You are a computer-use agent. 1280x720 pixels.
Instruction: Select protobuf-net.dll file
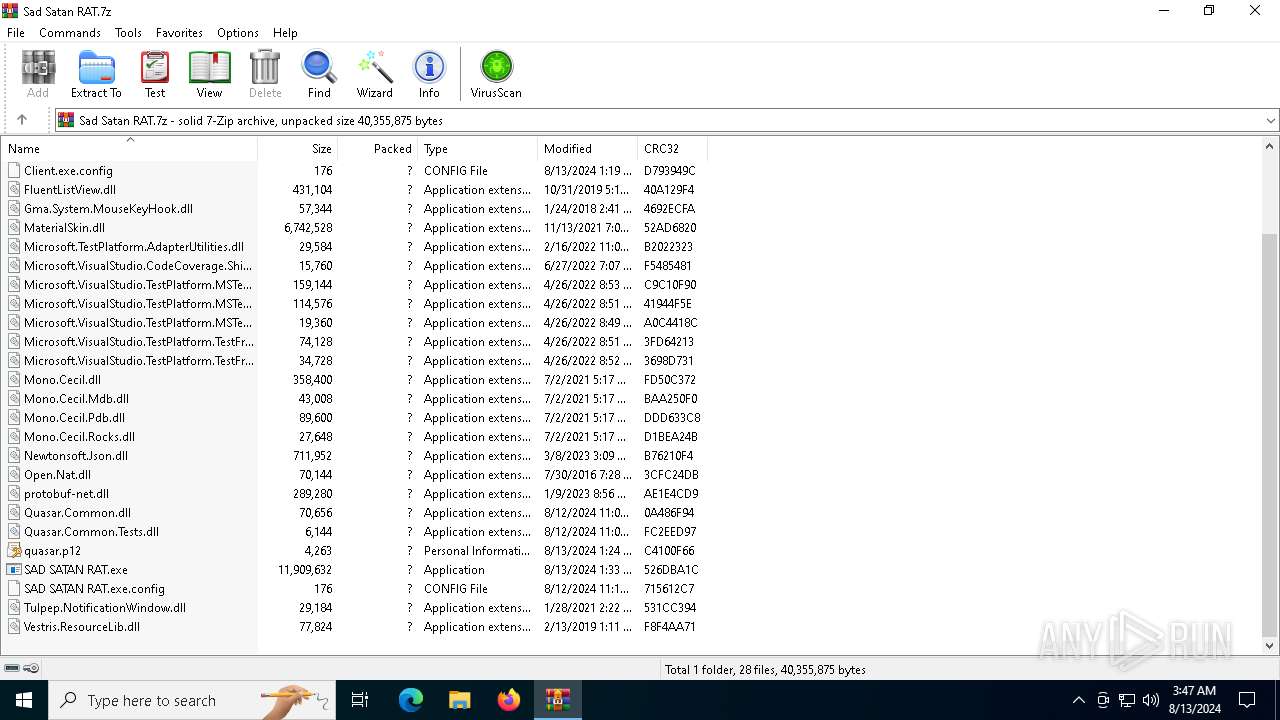[x=66, y=494]
